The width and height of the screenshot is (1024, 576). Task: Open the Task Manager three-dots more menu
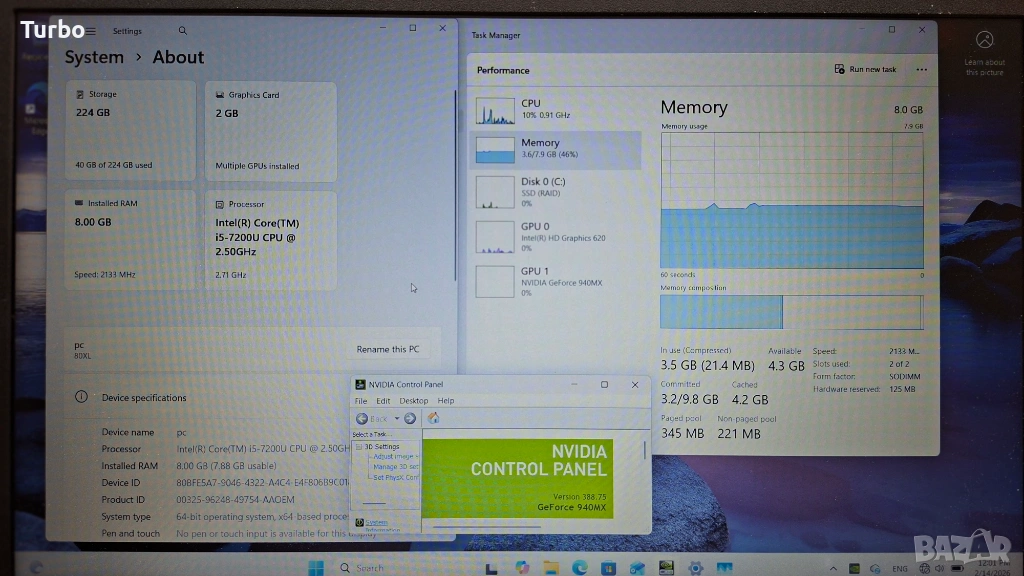click(921, 69)
